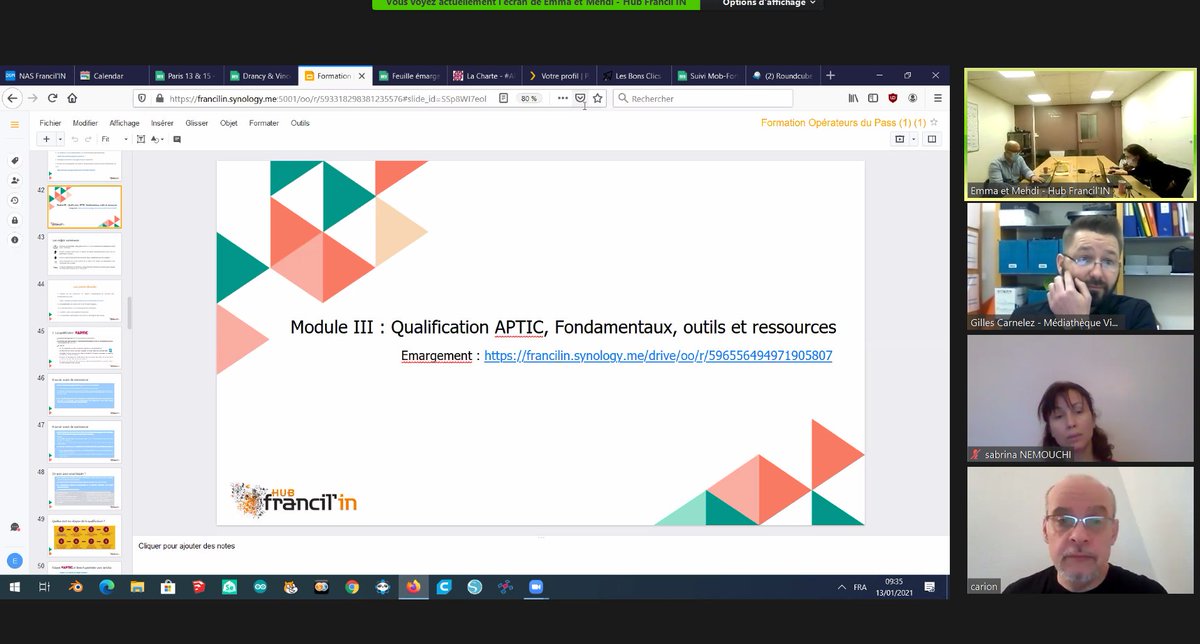Open the lock icon in left sidebar

tap(14, 220)
